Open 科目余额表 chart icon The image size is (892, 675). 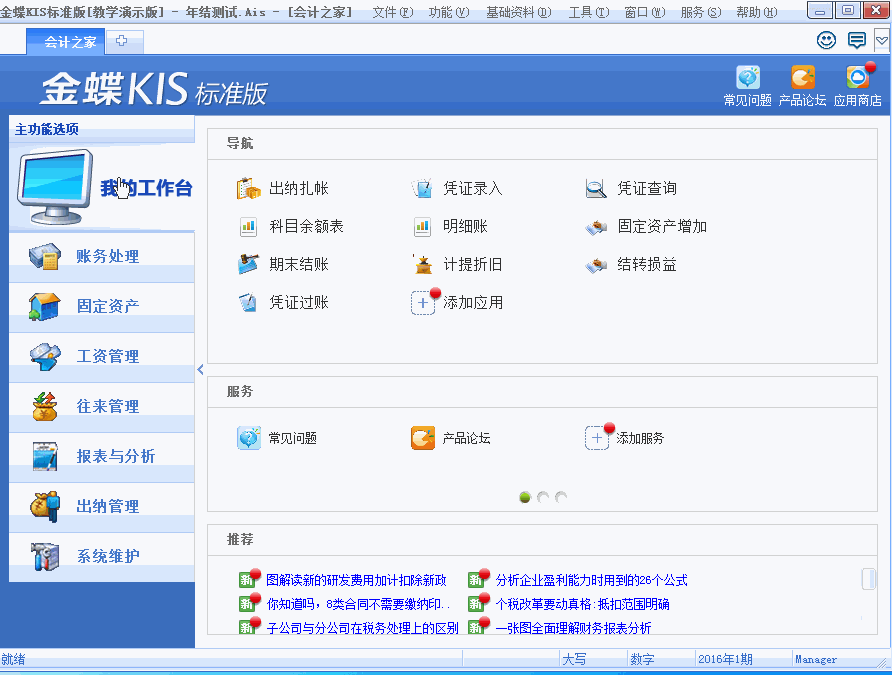249,226
